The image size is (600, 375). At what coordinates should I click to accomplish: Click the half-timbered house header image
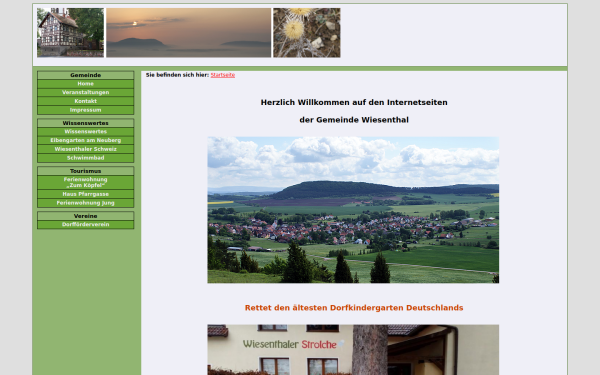pos(70,33)
